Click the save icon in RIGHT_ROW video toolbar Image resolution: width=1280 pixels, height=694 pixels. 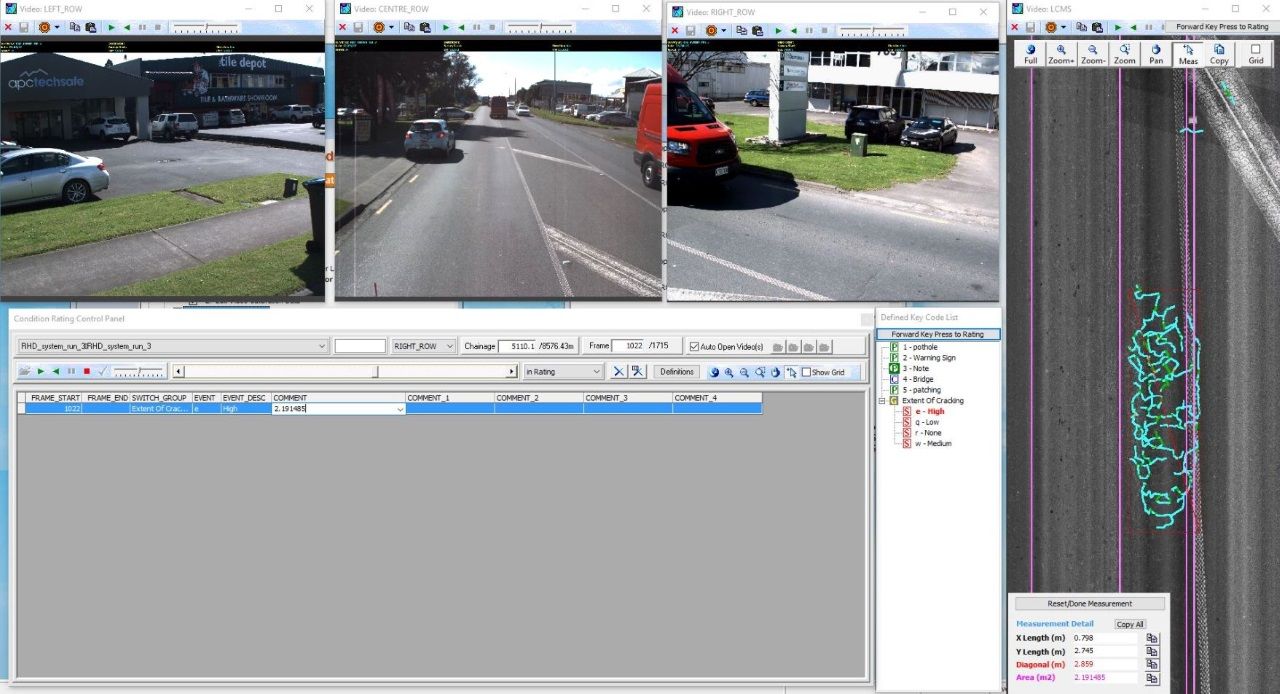tap(692, 30)
